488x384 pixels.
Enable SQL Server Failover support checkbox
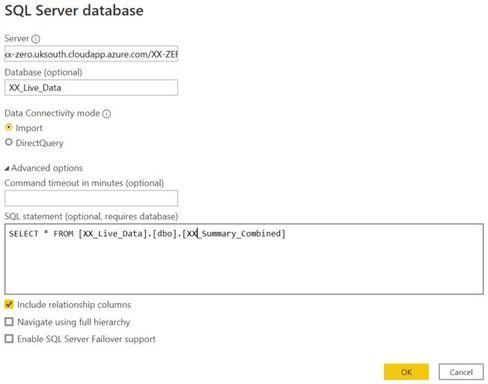pos(9,339)
